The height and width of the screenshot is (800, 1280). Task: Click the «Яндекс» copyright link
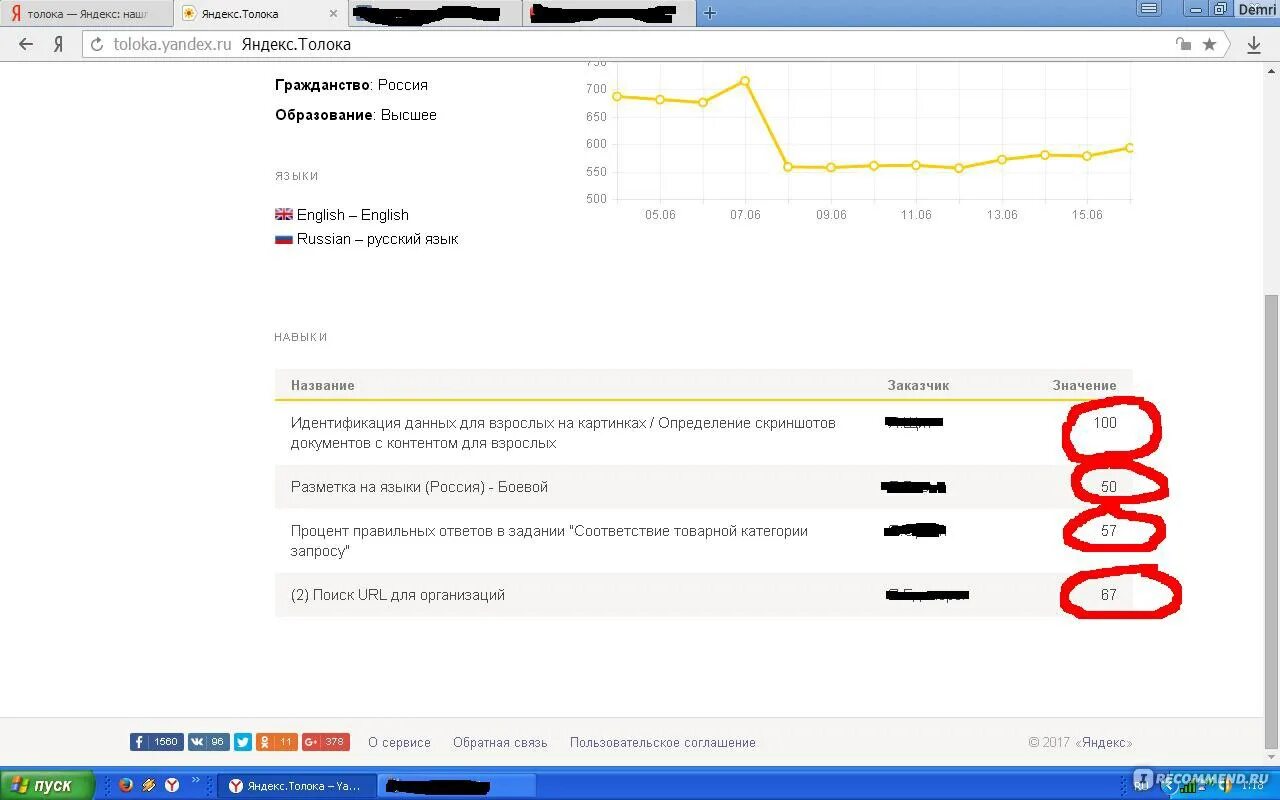(1104, 742)
